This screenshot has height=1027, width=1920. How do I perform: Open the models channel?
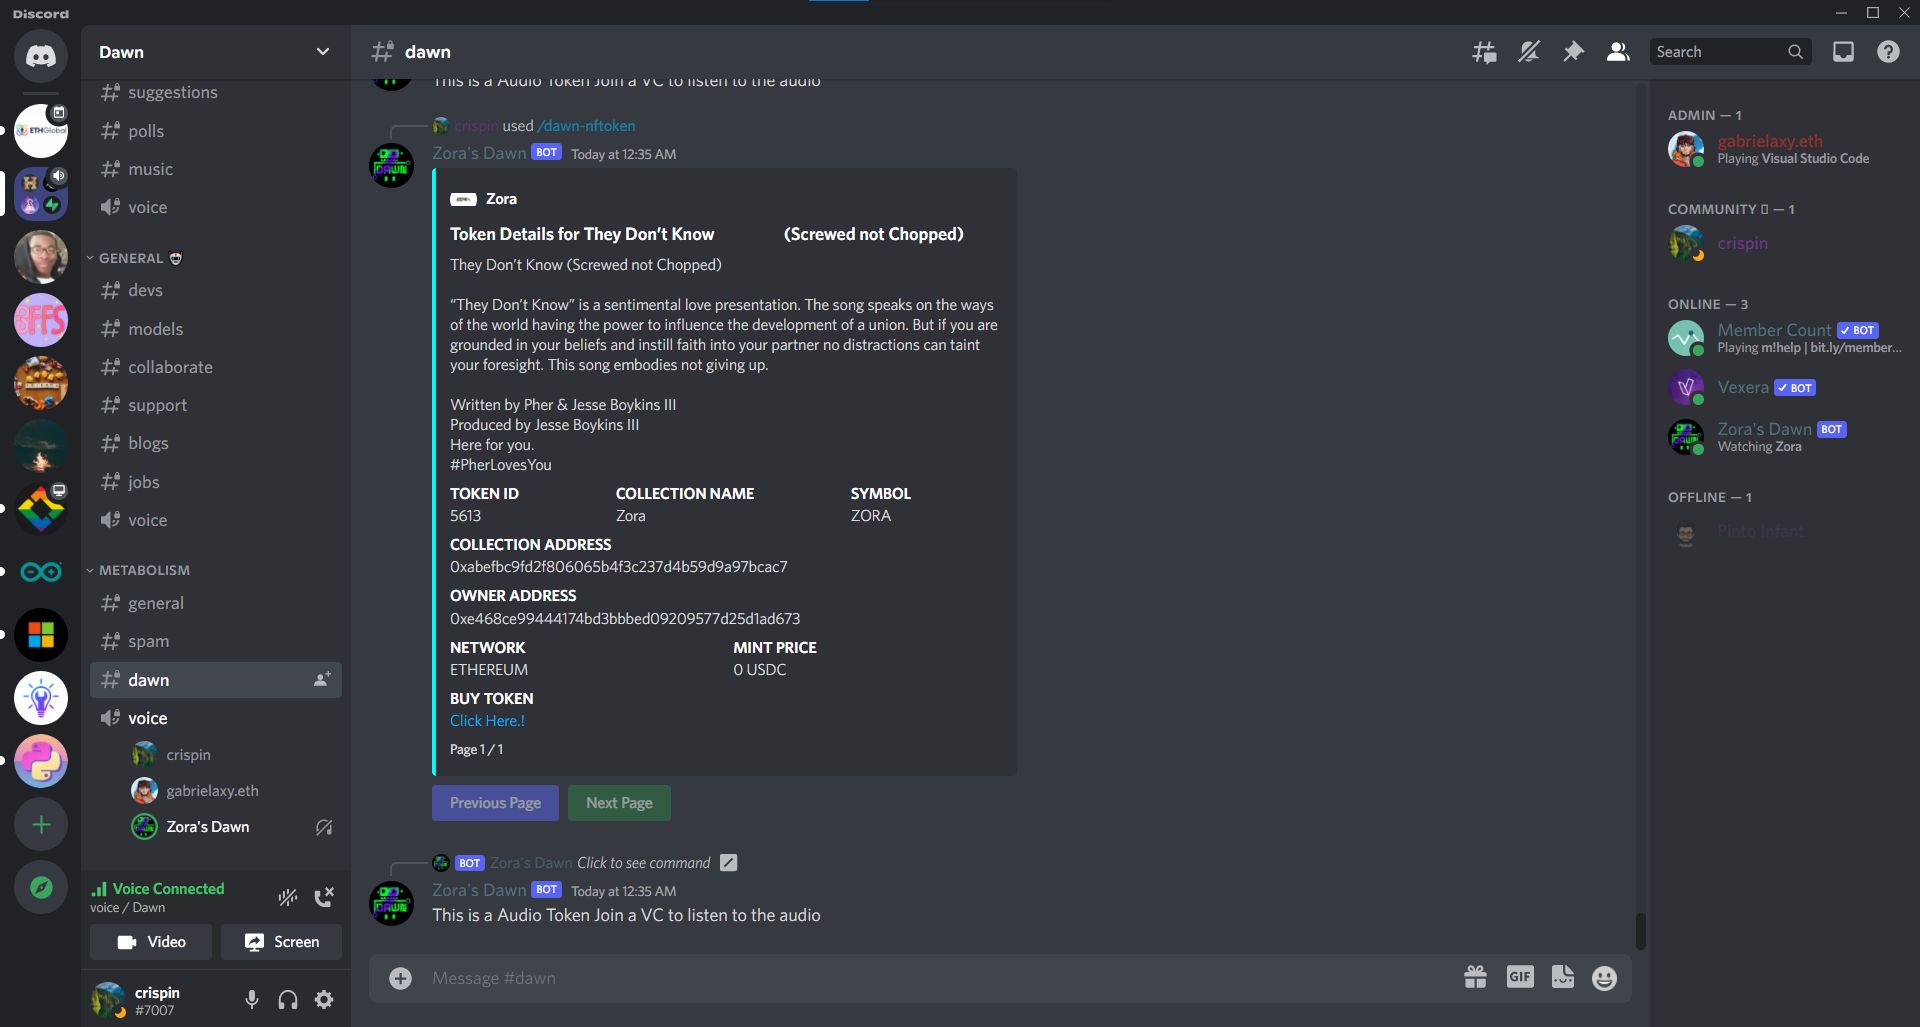[216, 329]
